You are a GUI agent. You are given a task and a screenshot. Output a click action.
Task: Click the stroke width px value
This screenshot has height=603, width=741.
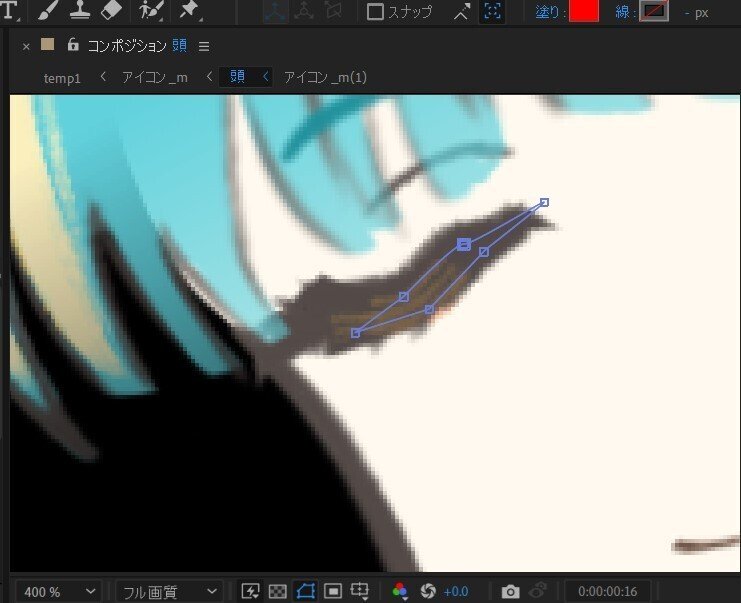697,13
